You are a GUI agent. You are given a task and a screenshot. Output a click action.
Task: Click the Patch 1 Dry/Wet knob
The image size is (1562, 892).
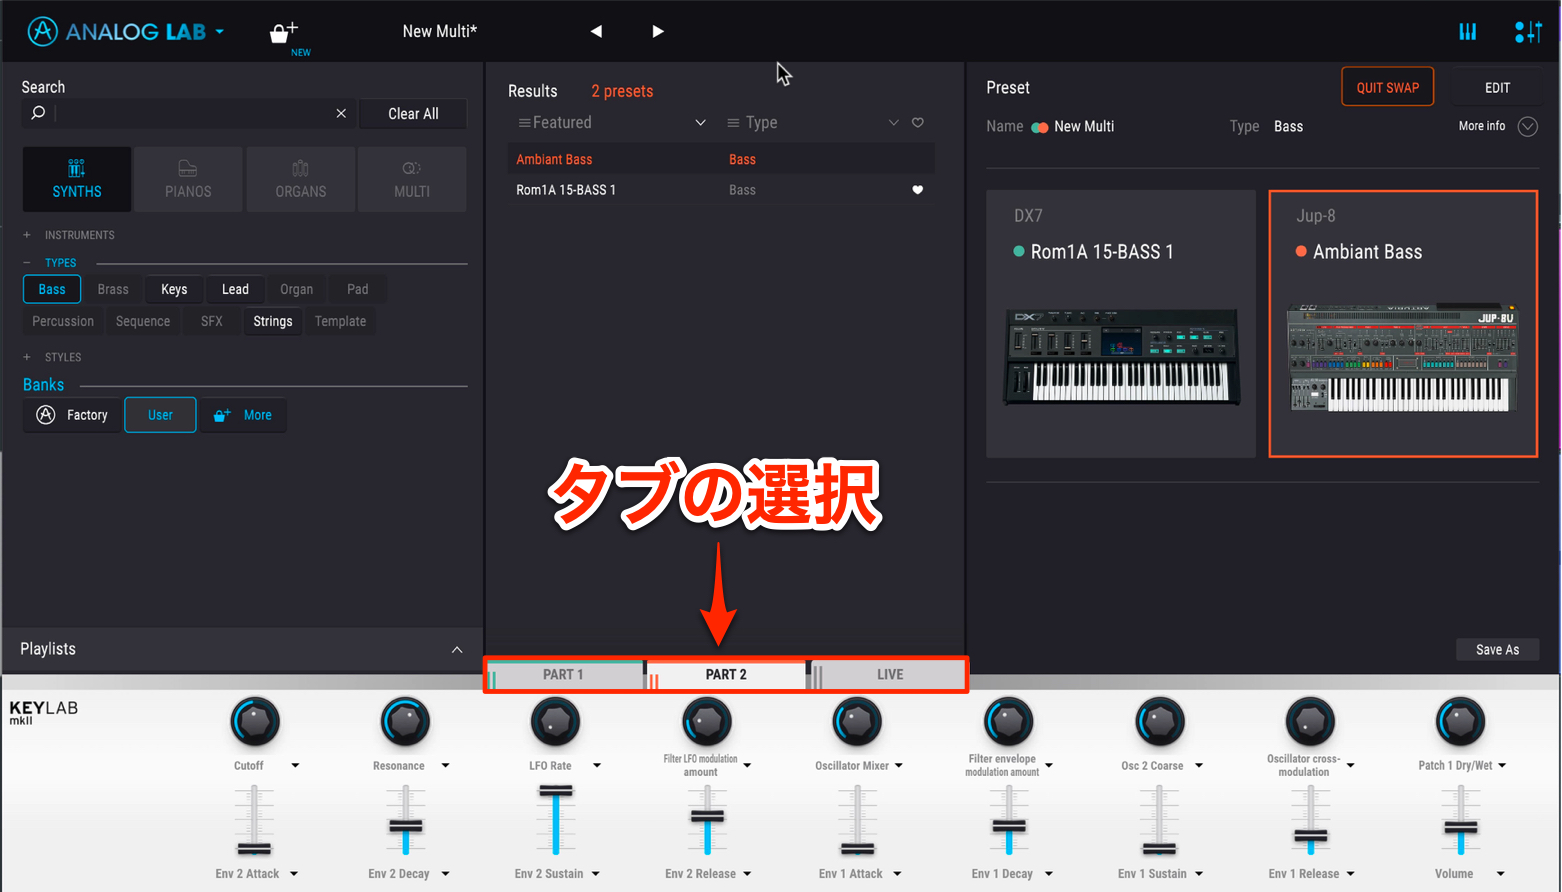(1460, 721)
